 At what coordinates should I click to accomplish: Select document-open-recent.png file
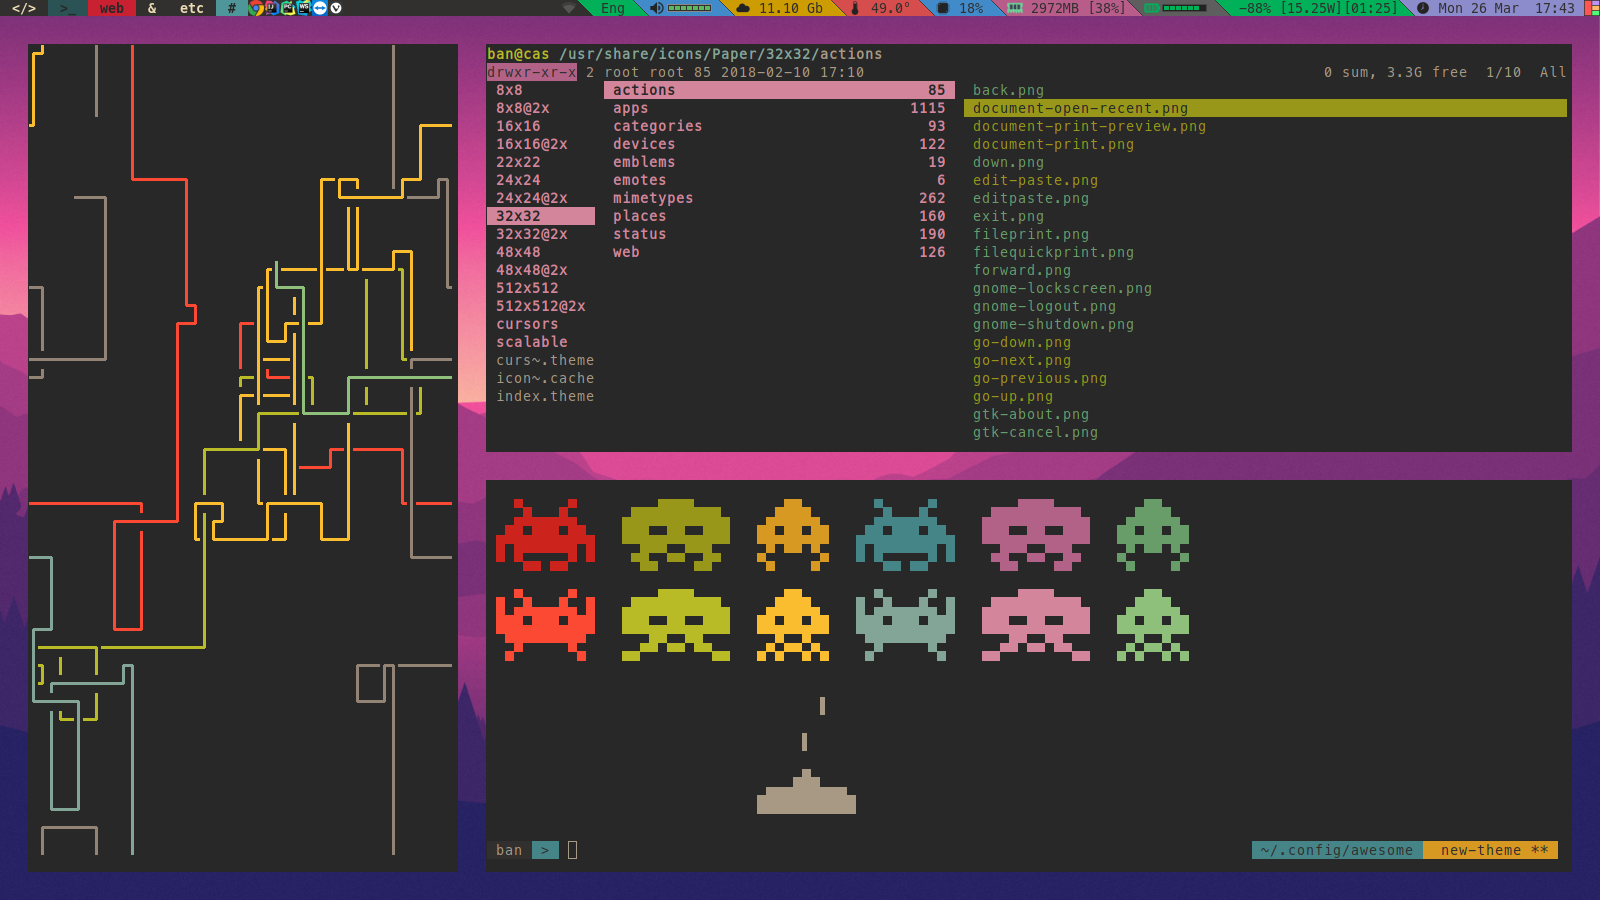tap(1265, 108)
